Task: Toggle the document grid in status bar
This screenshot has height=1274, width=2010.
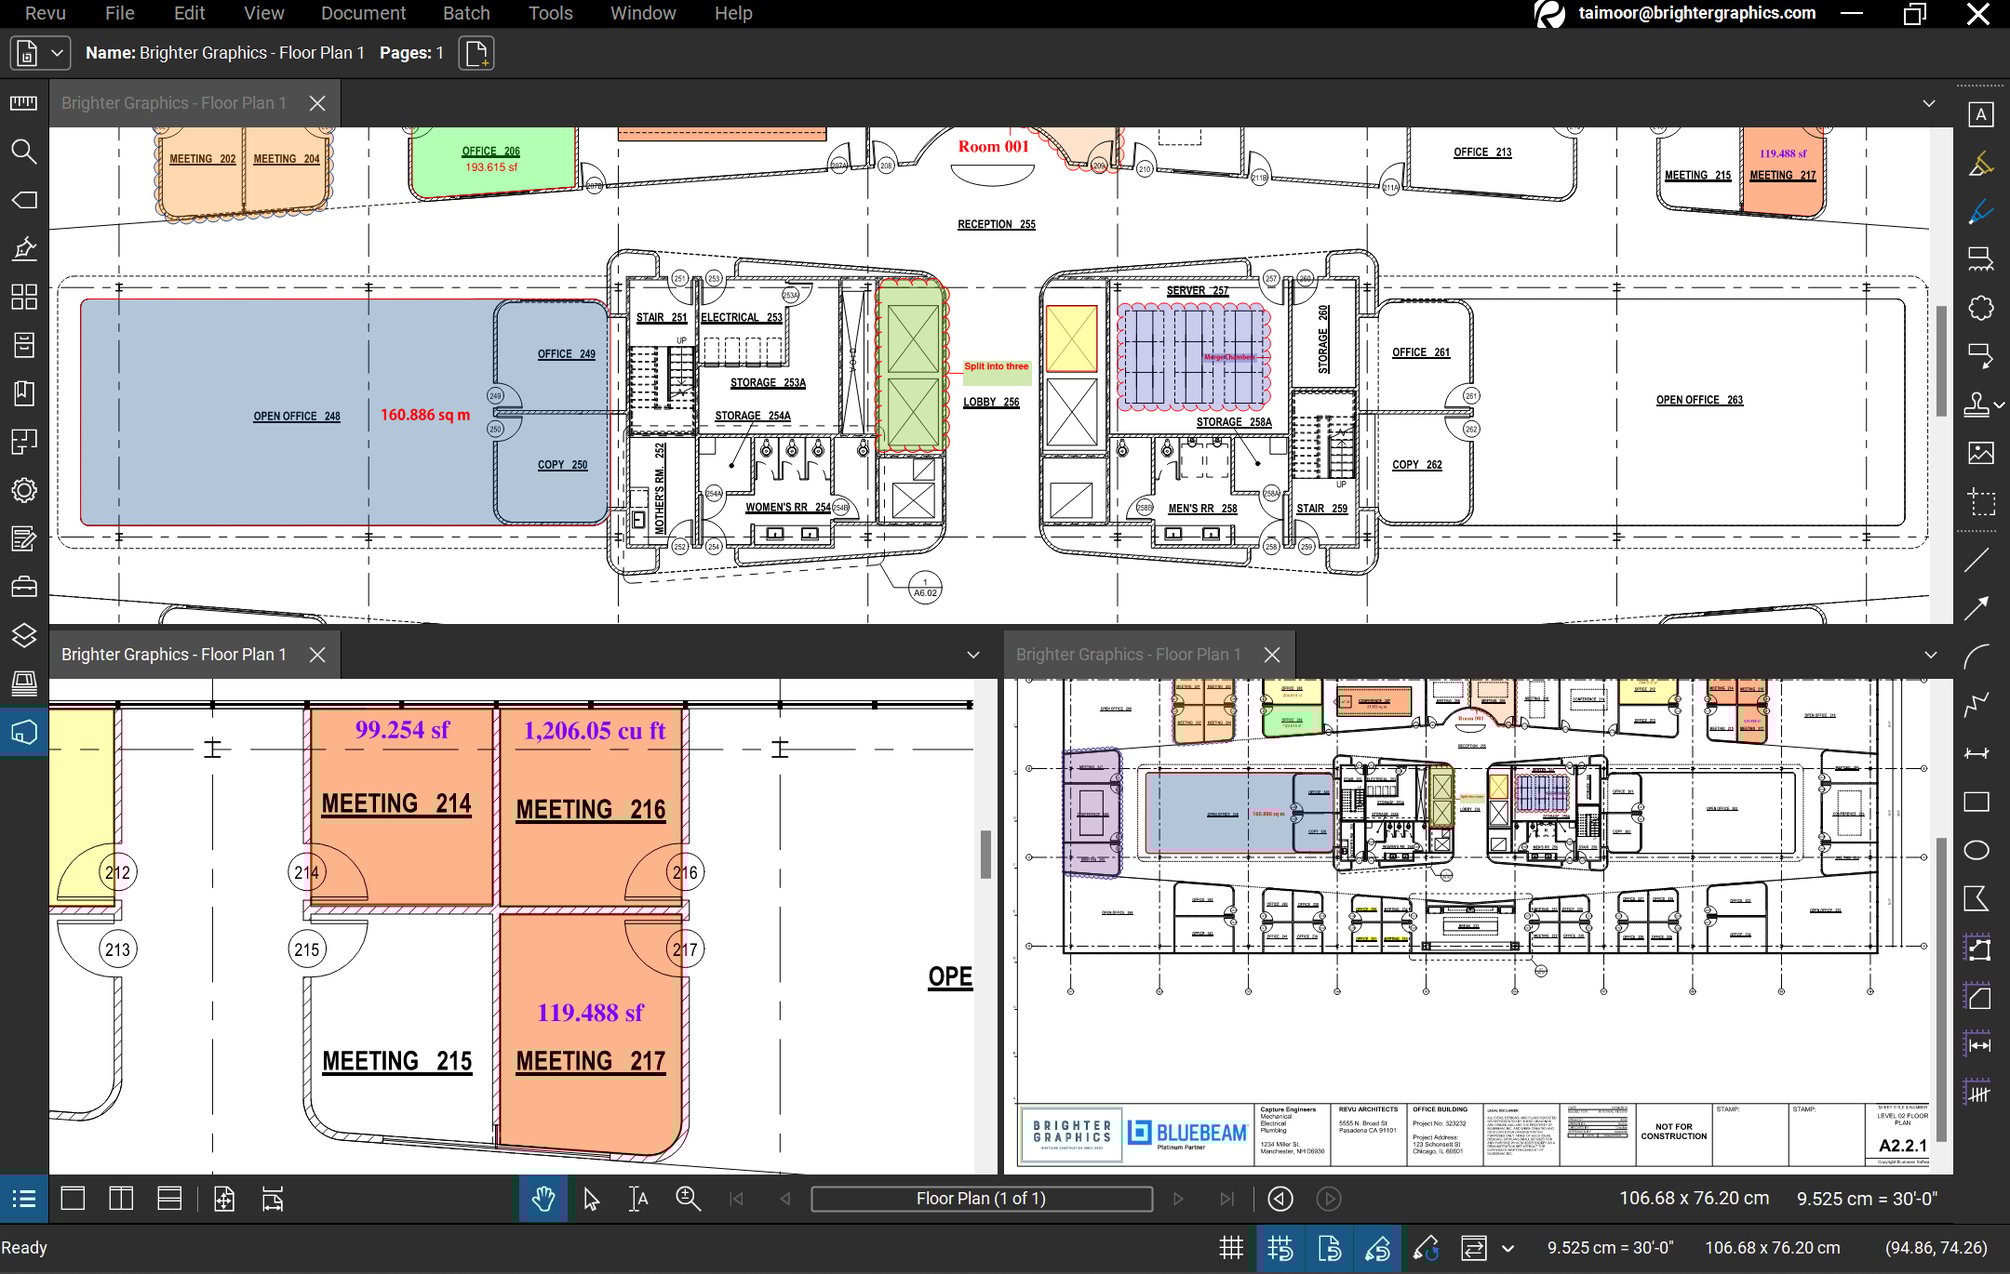Action: [x=1231, y=1248]
